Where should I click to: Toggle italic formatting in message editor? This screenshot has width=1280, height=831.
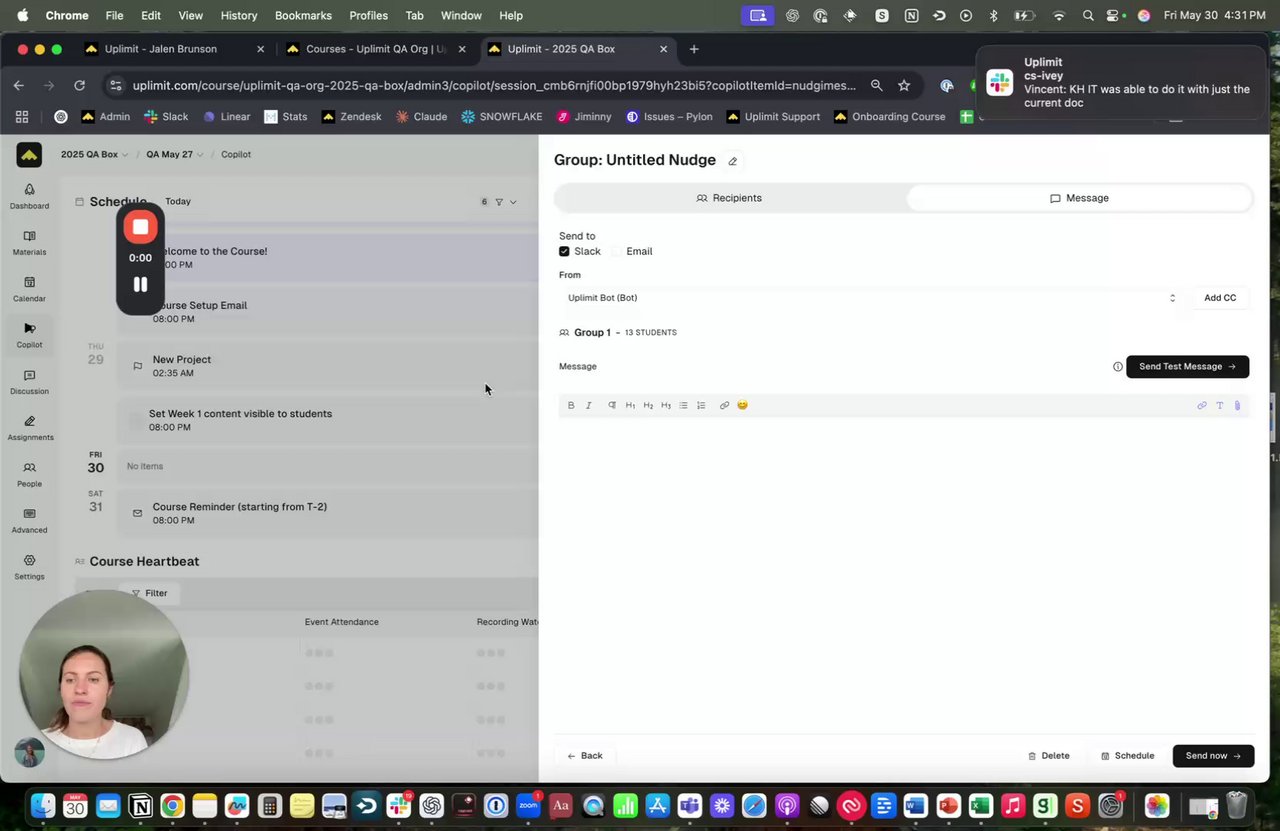(588, 405)
